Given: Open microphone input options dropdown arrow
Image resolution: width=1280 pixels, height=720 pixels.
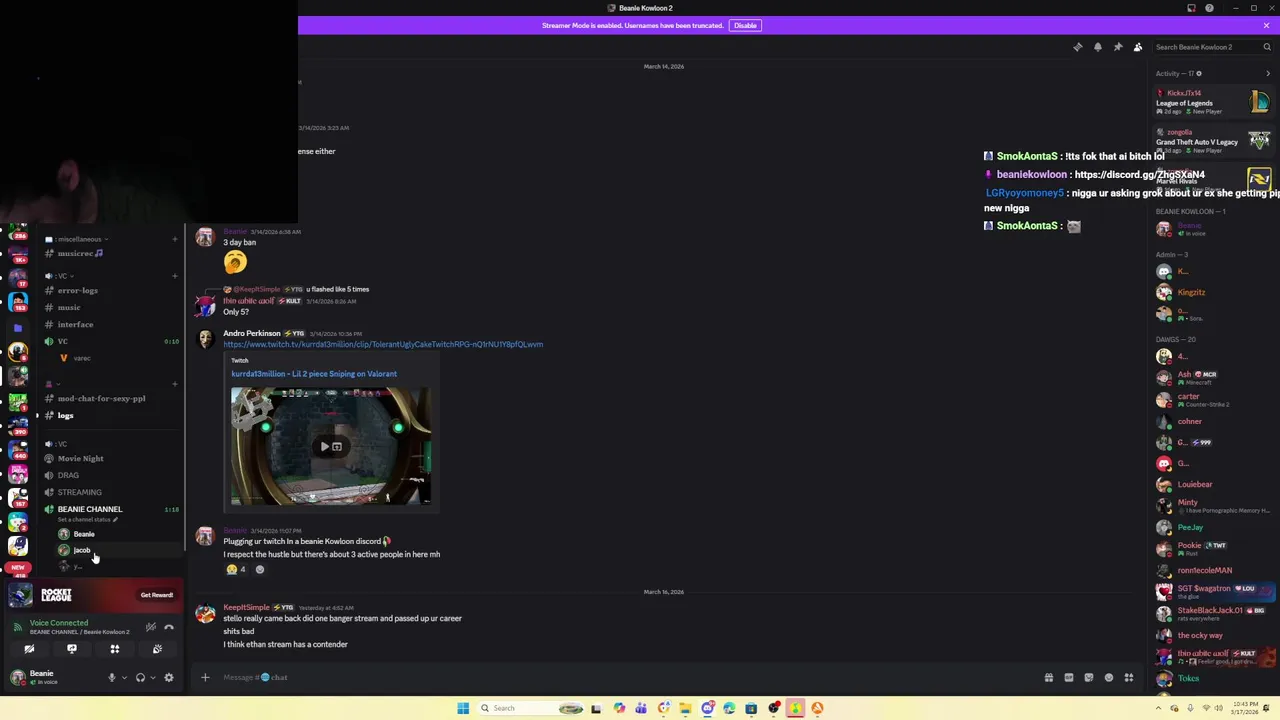Looking at the screenshot, I should 124,678.
